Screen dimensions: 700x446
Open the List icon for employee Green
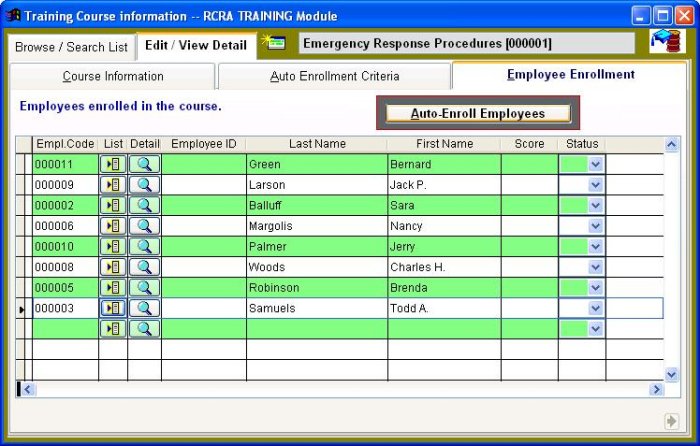tap(113, 164)
